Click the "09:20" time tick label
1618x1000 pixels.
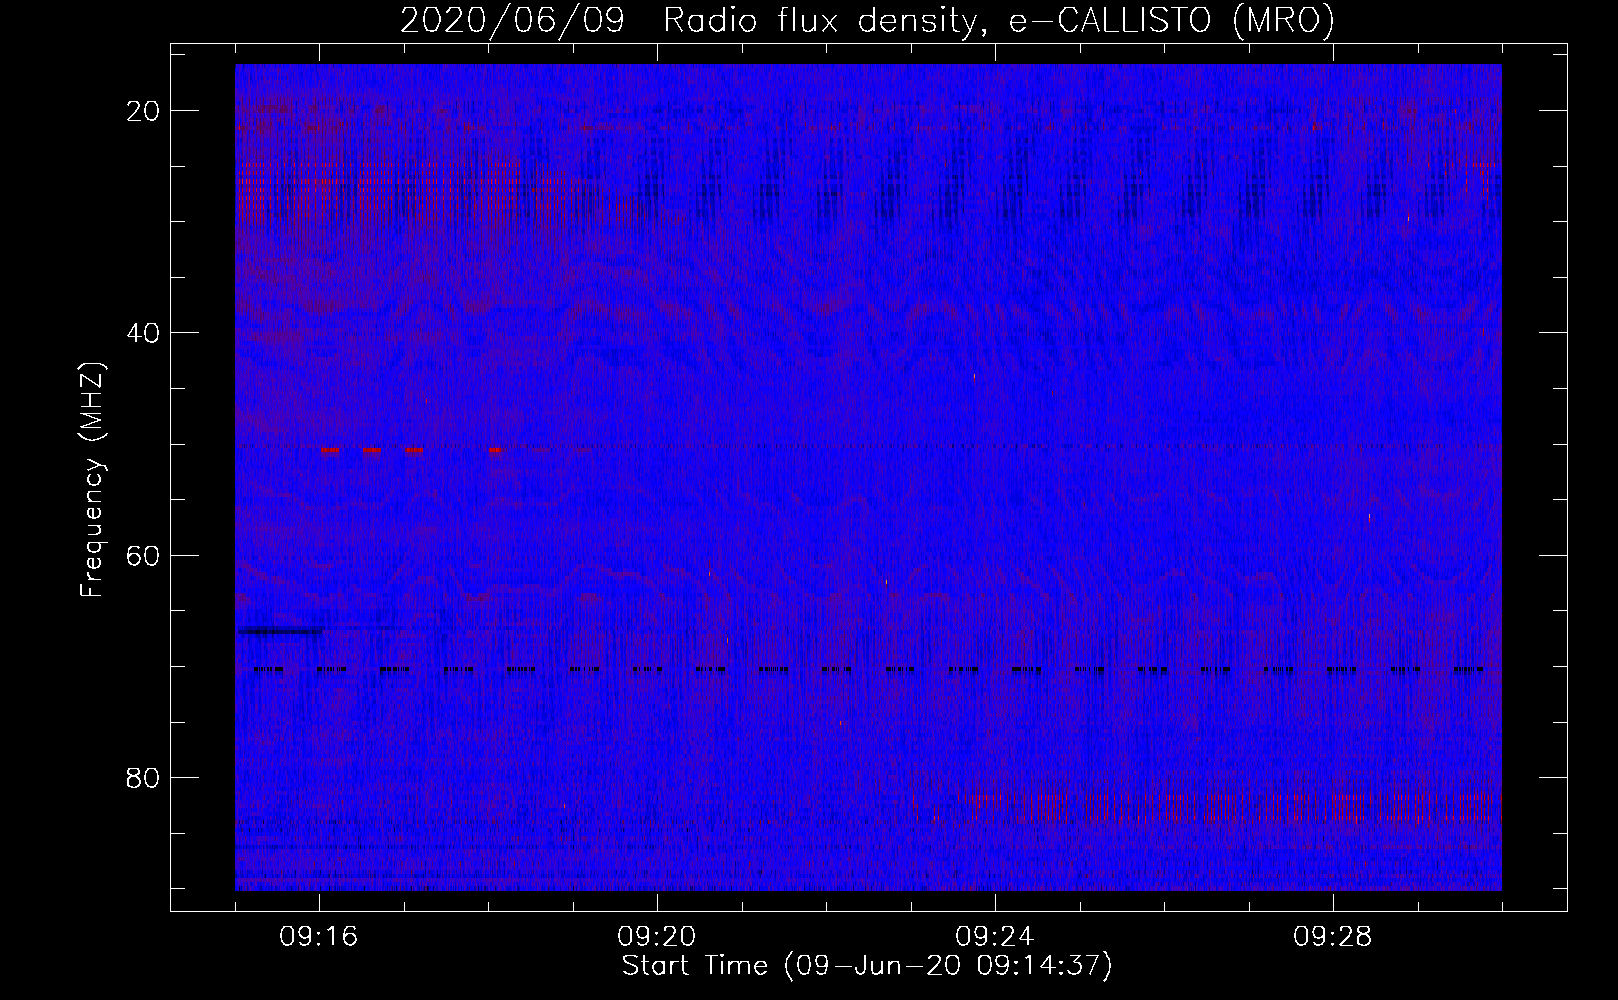tap(657, 937)
